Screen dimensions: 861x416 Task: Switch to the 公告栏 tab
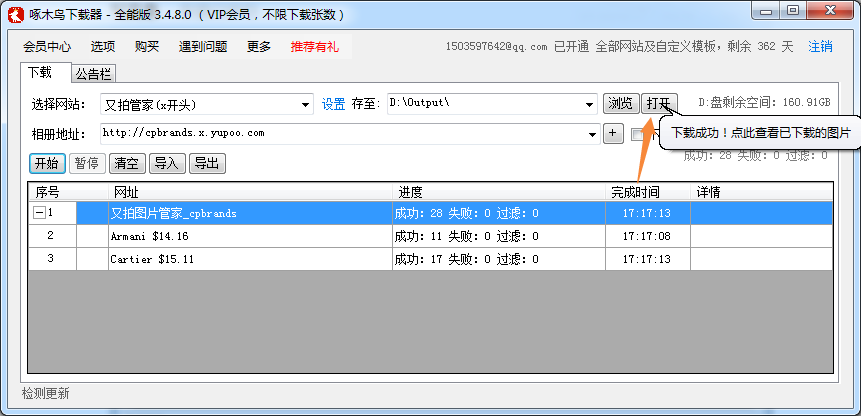pos(93,74)
